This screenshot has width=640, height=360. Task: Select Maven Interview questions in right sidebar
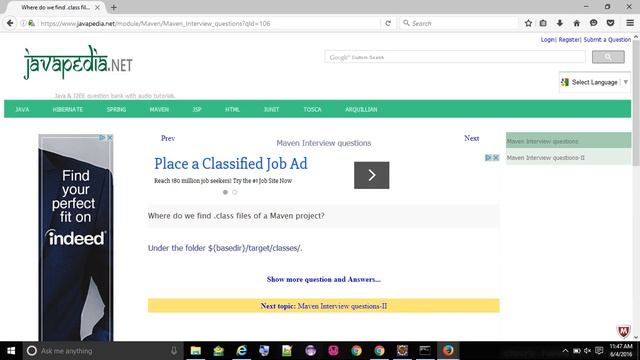click(569, 141)
